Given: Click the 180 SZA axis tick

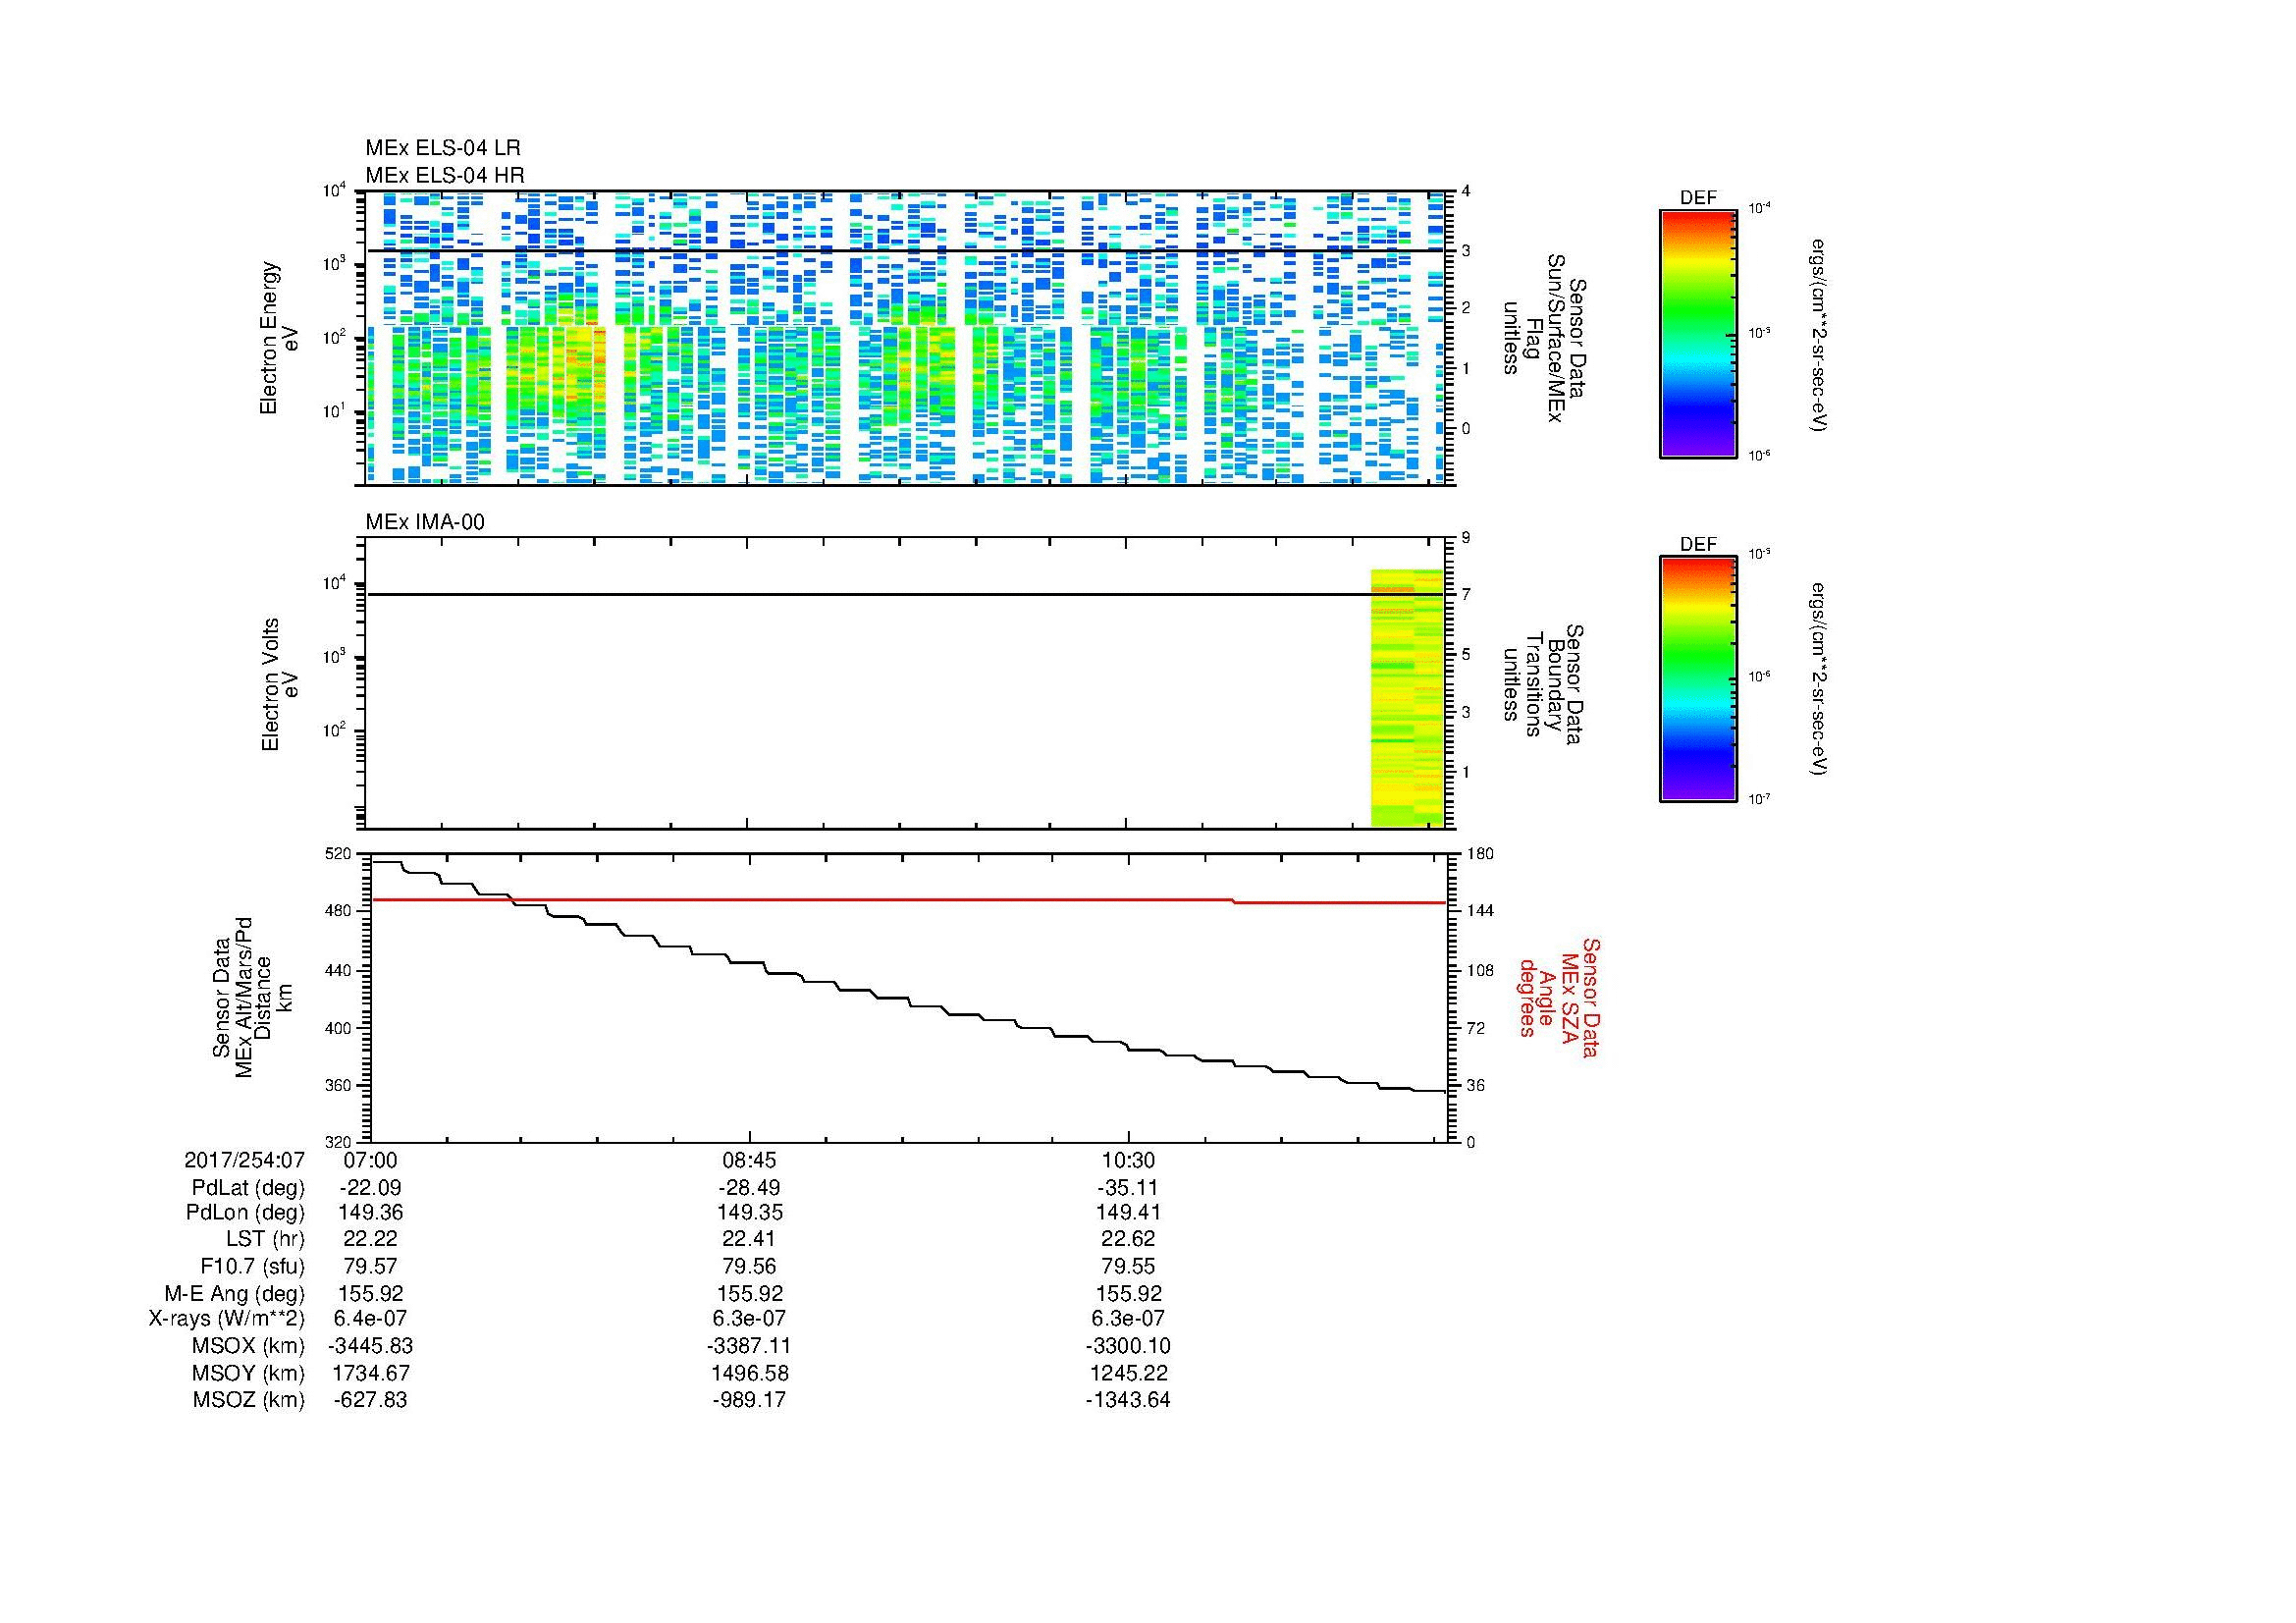Looking at the screenshot, I should tap(1480, 853).
